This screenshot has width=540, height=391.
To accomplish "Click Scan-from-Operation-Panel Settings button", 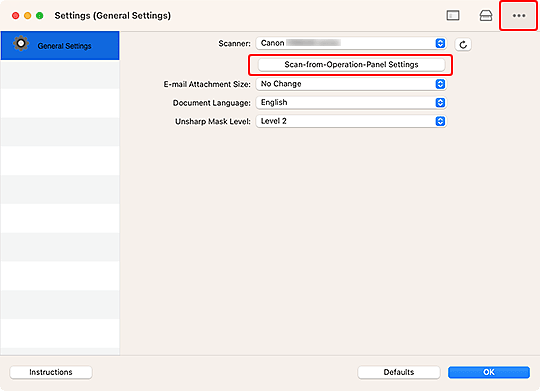I will point(351,65).
